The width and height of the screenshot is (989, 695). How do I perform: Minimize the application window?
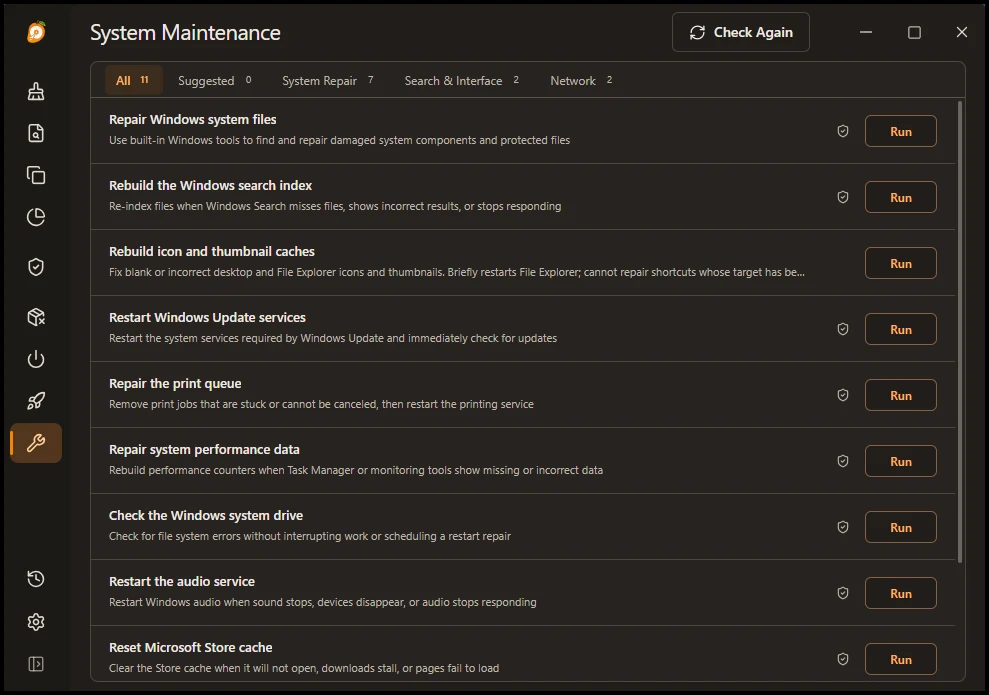866,32
